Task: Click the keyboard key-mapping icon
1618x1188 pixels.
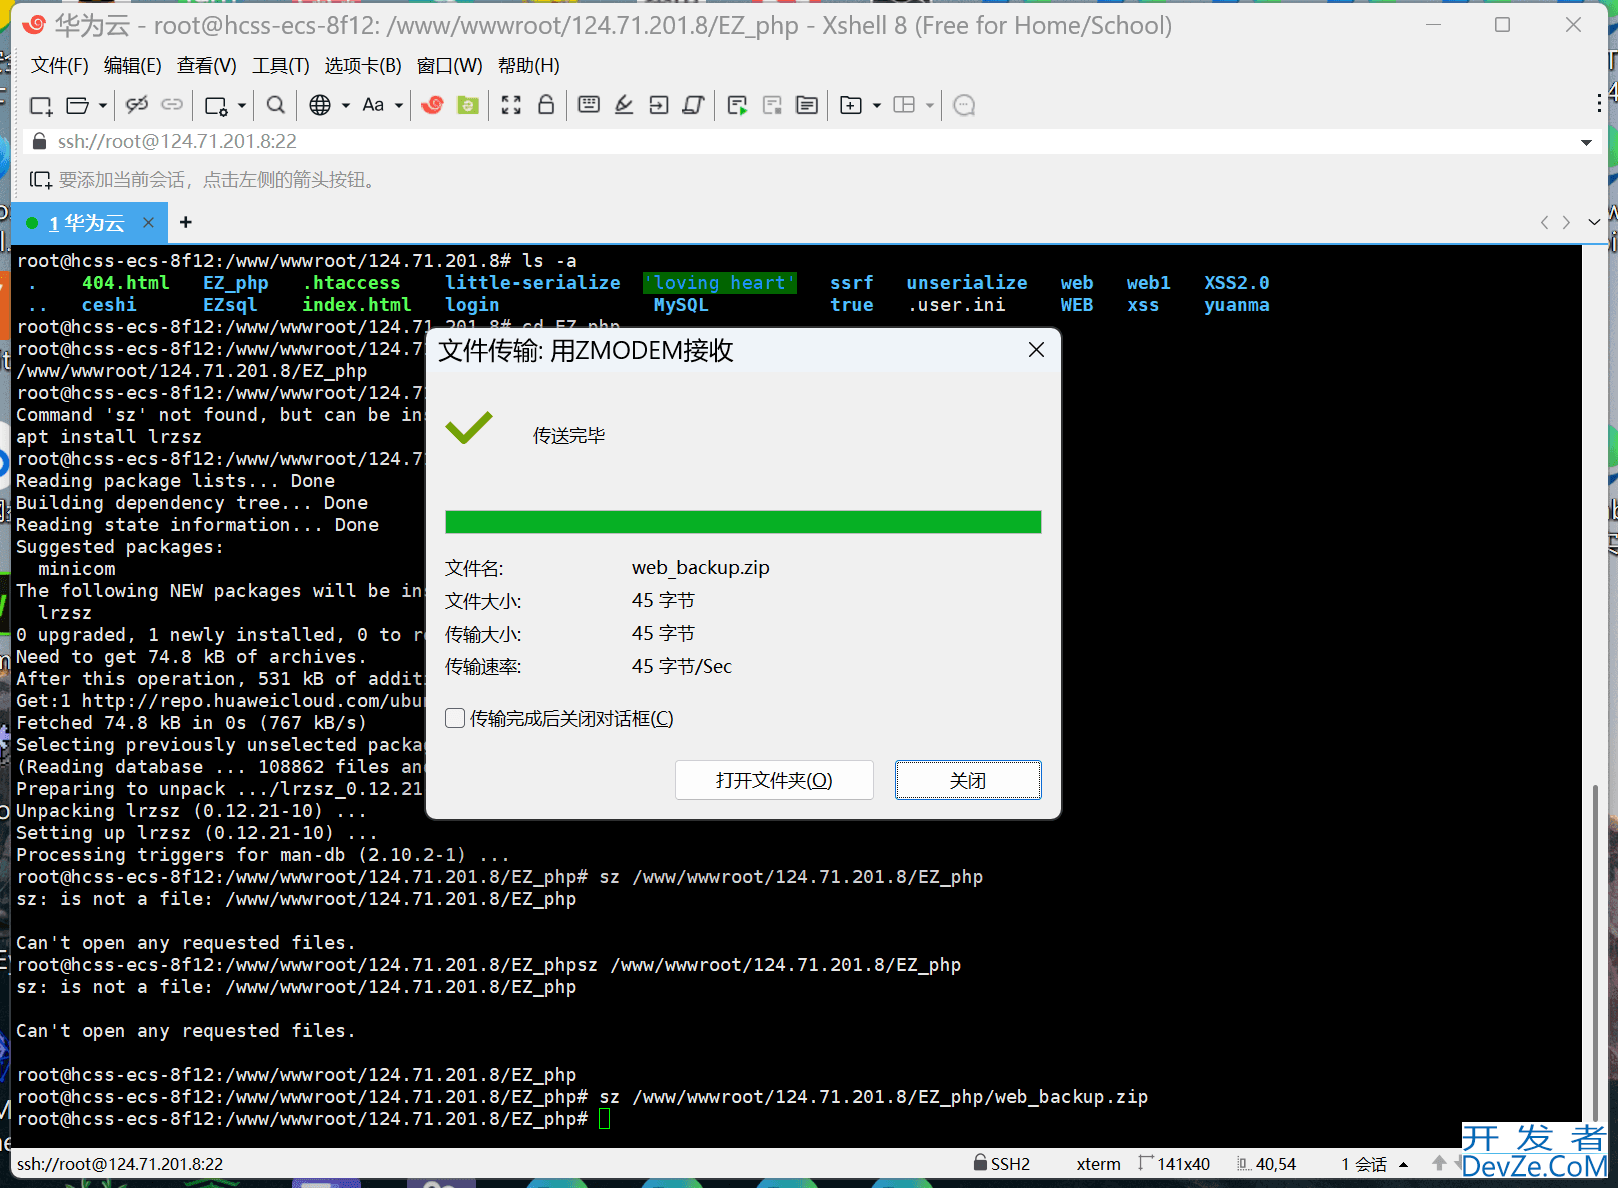Action: pos(589,104)
